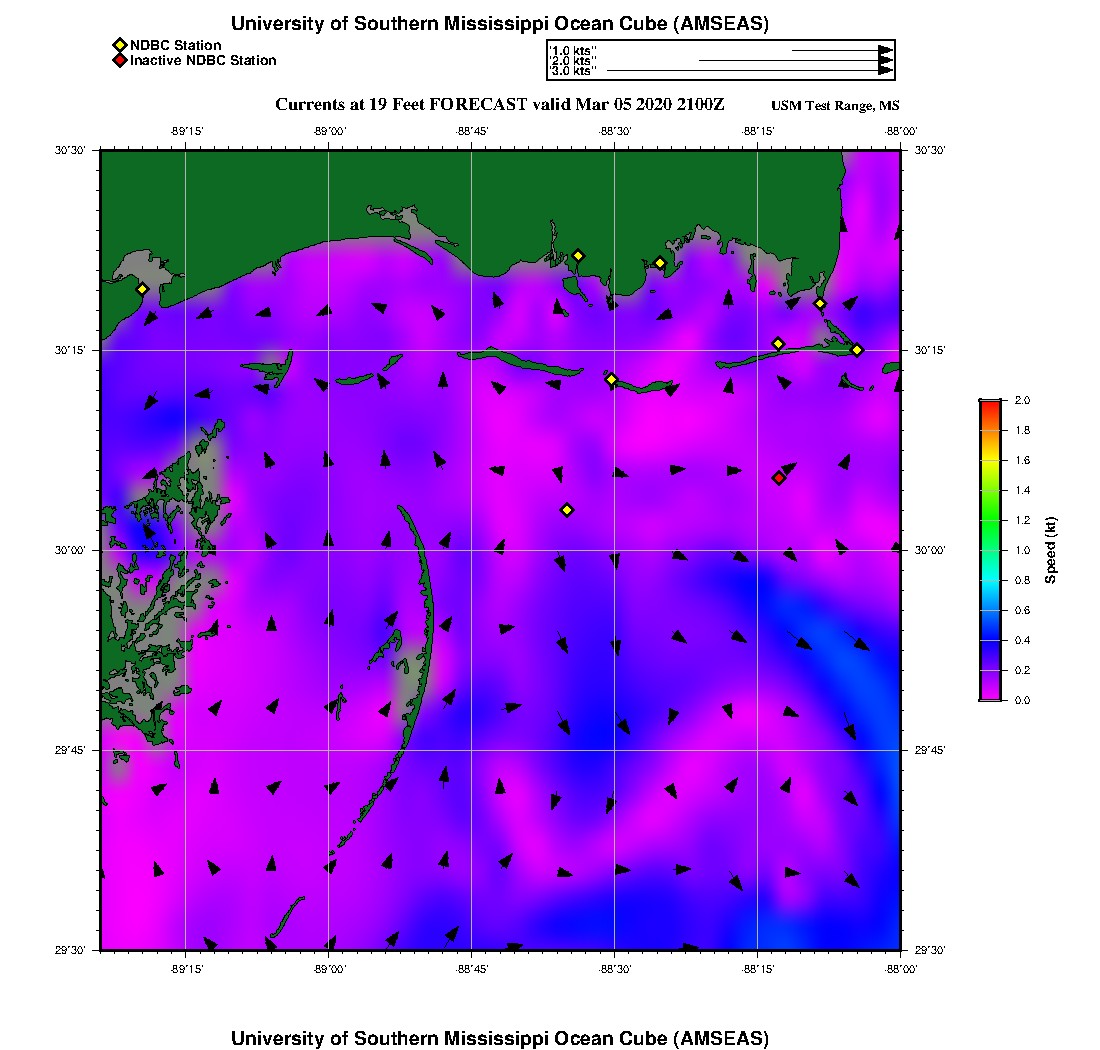The image size is (1100, 1050).
Task: Click the red Inactive NDBC Station legend diamond
Action: (x=119, y=60)
